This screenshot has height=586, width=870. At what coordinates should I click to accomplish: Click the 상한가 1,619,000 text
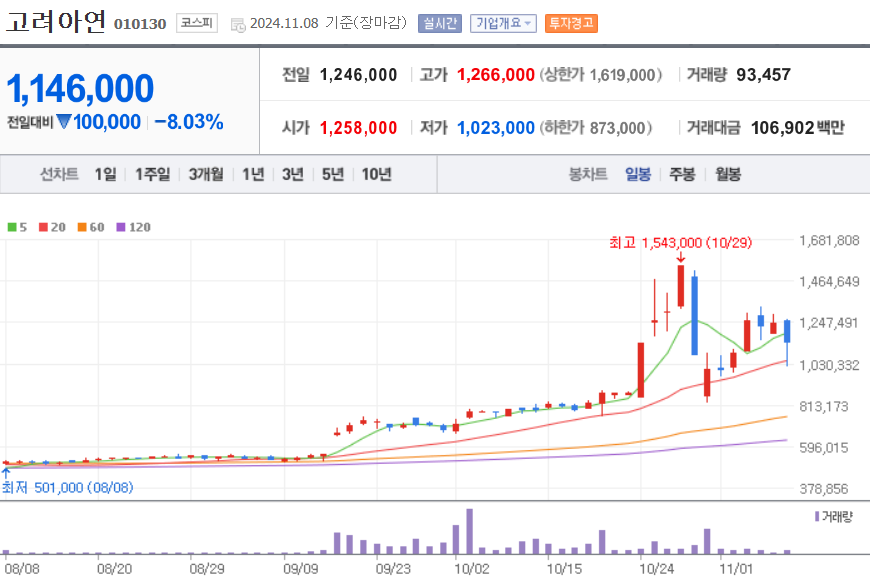pos(601,74)
